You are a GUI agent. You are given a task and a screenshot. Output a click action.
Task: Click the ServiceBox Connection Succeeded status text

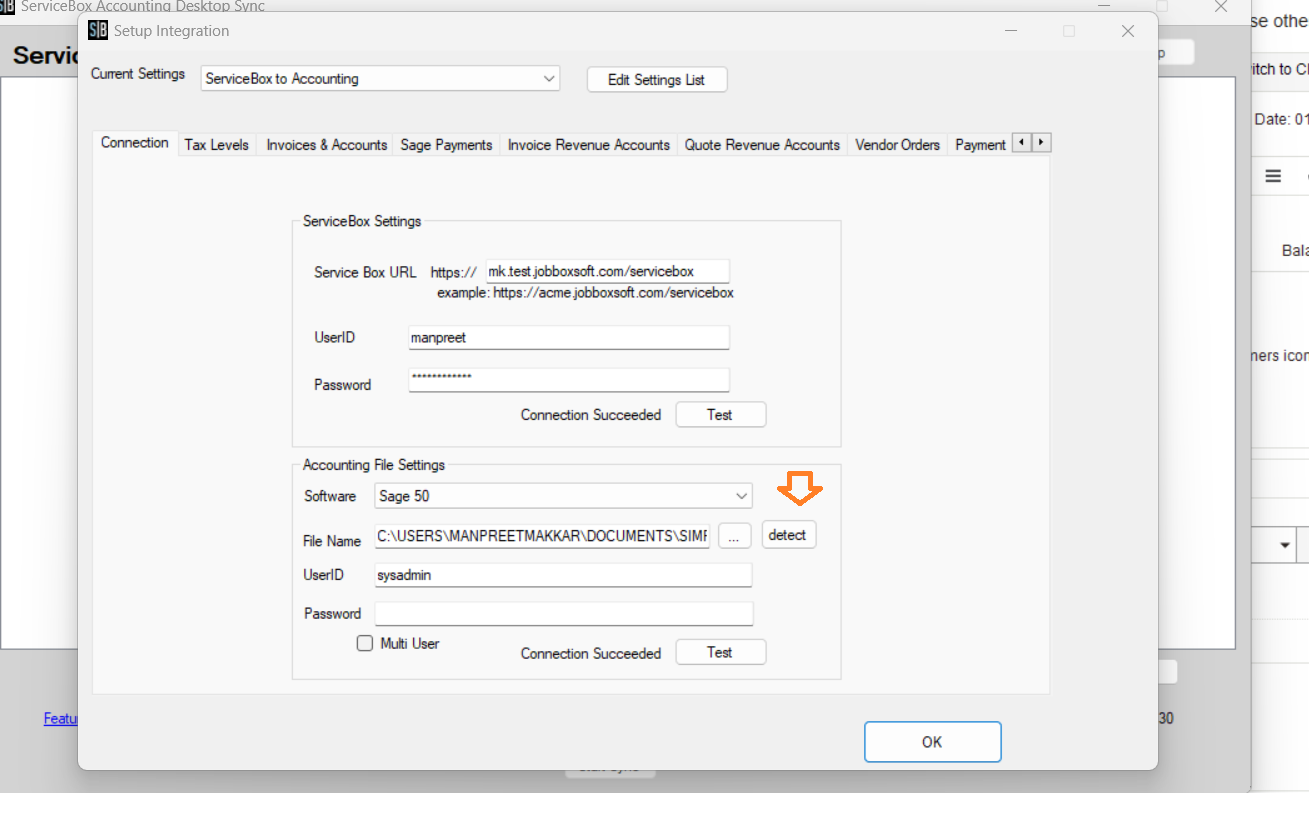[591, 415]
